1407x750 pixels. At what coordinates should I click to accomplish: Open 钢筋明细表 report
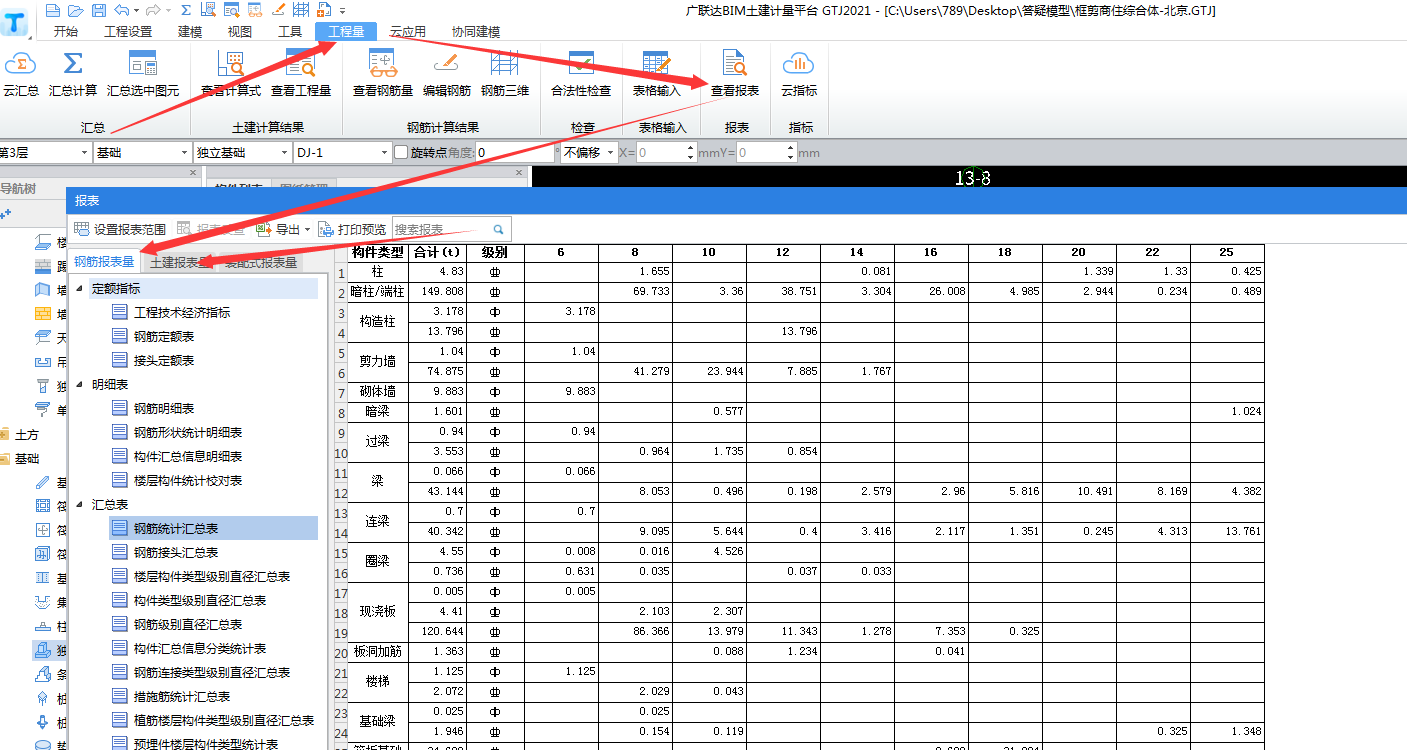(x=164, y=408)
